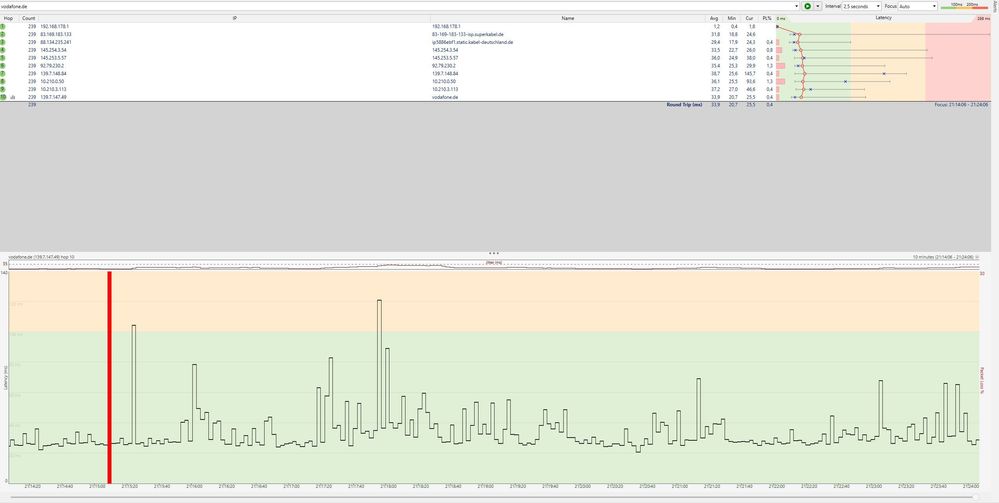This screenshot has width=999, height=503.
Task: Select the hop 8 green number icon
Action: click(x=3, y=82)
